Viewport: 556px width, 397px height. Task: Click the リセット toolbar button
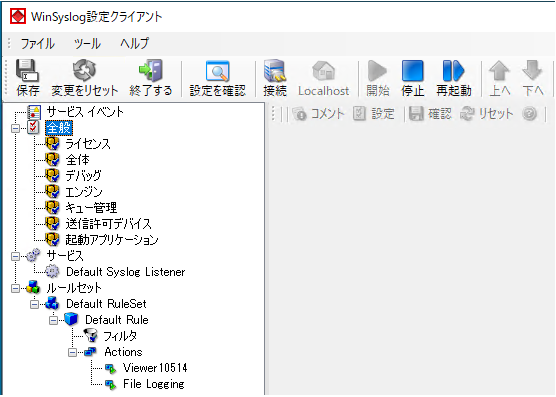486,114
